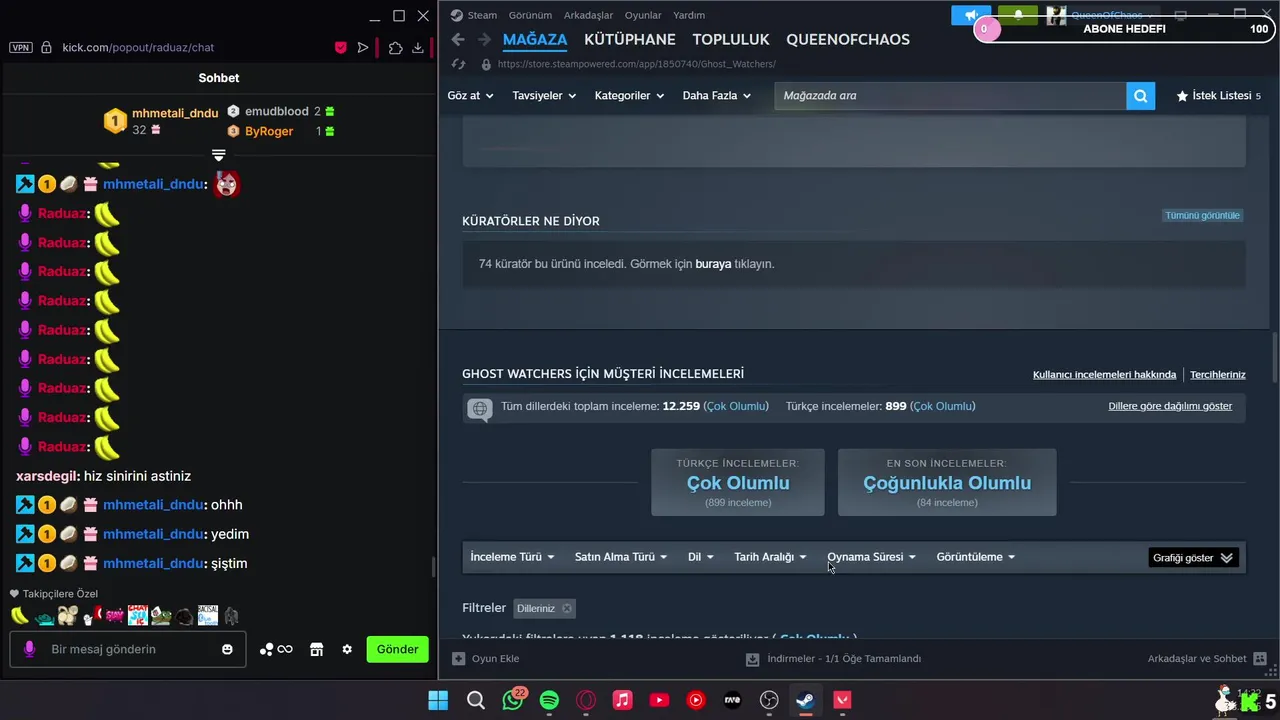
Task: Click Dillere göre dağılımı göster link
Action: click(1170, 406)
